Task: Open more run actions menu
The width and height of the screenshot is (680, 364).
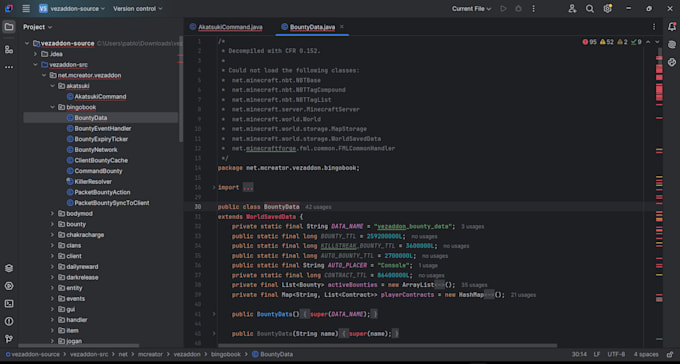Action: click(x=533, y=9)
